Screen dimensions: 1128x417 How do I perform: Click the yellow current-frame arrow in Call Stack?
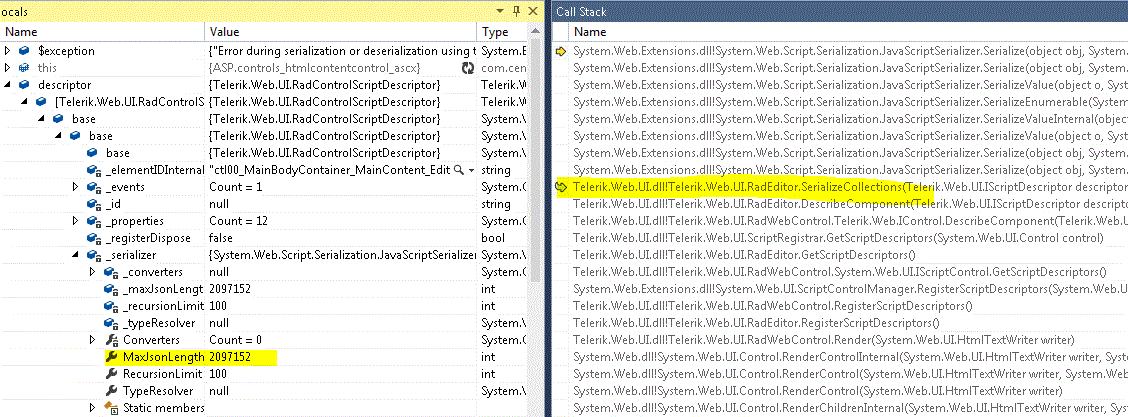pyautogui.click(x=561, y=51)
